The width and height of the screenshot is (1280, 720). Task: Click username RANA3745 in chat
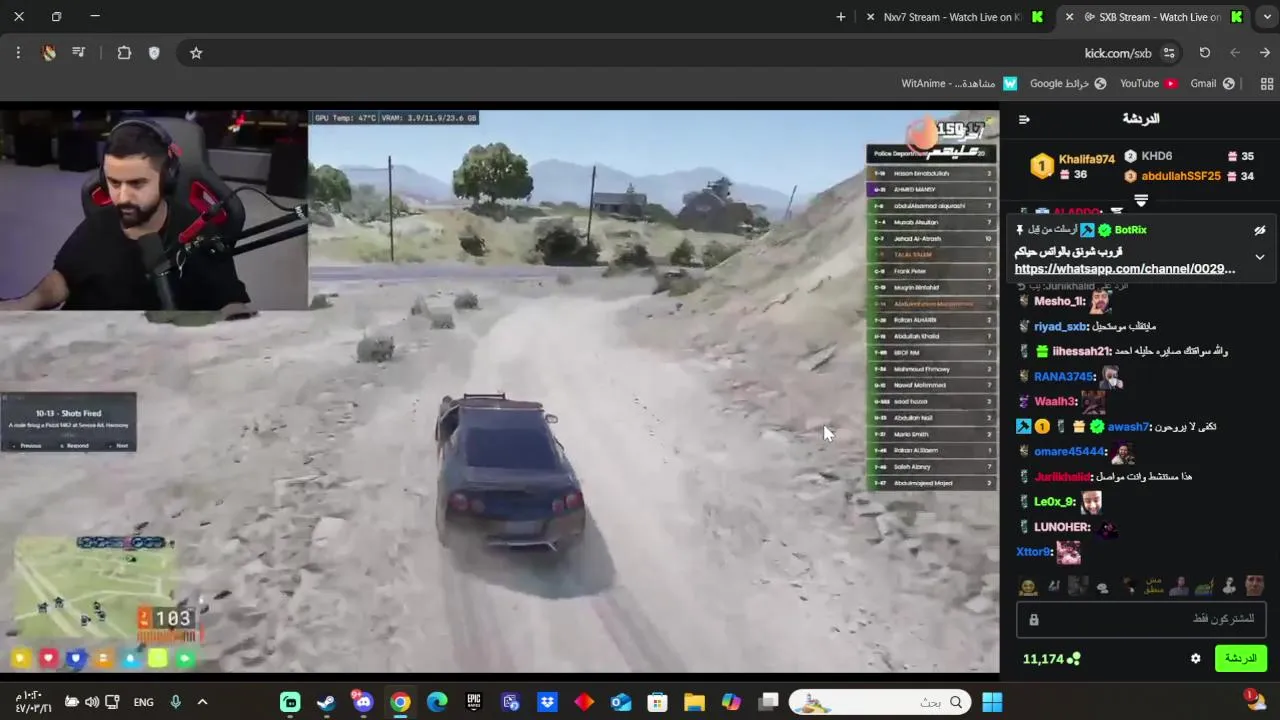(x=1065, y=377)
